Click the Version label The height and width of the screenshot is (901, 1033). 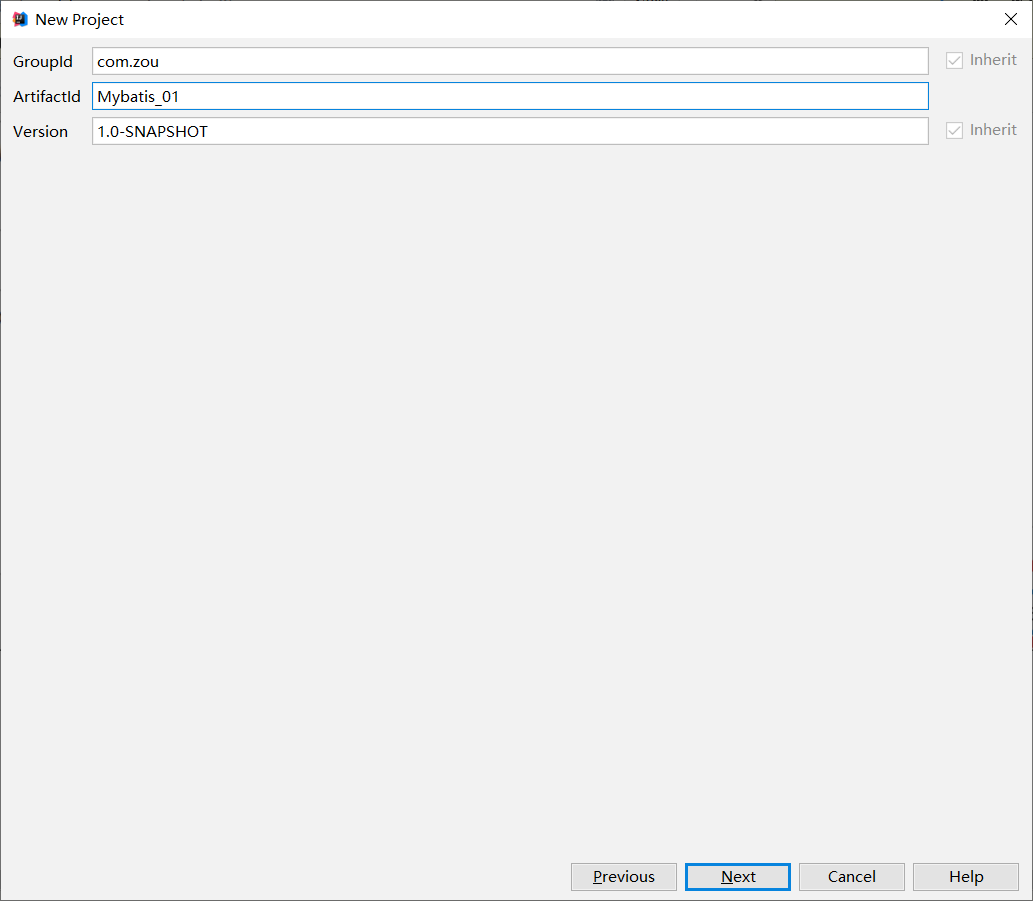40,131
